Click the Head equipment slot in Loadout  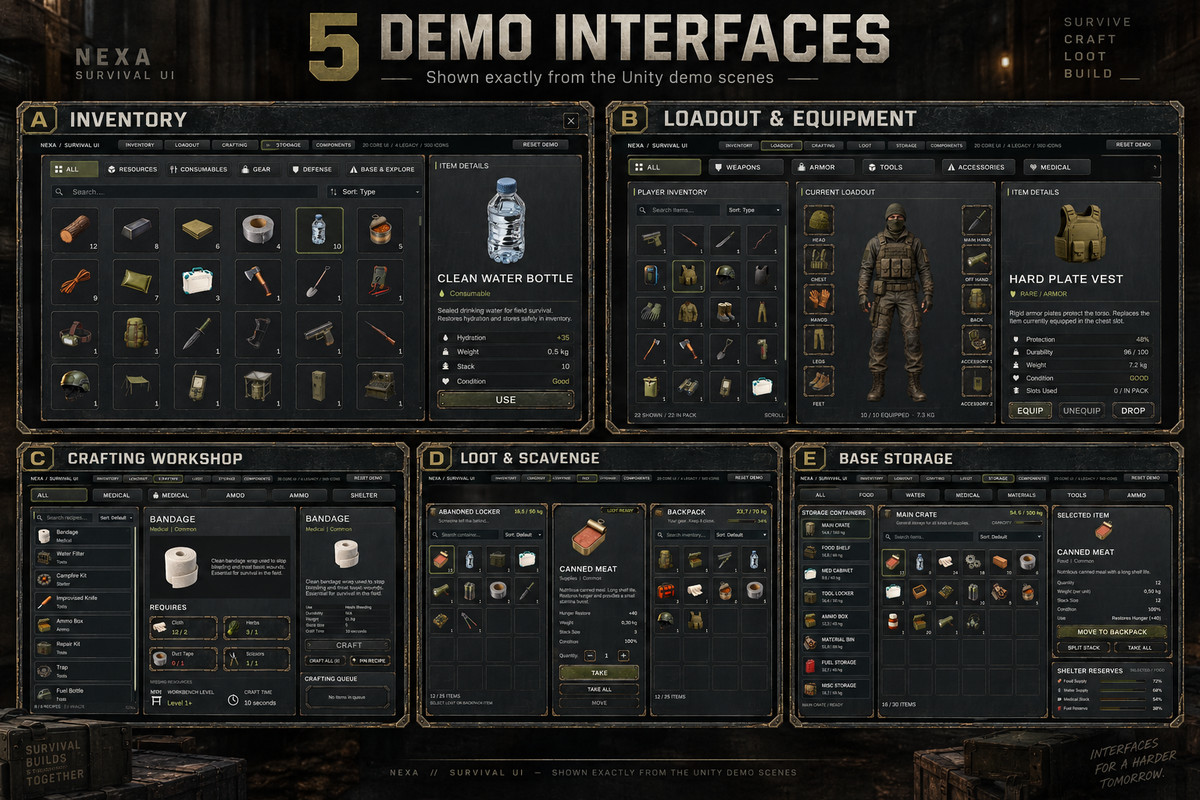click(x=819, y=222)
